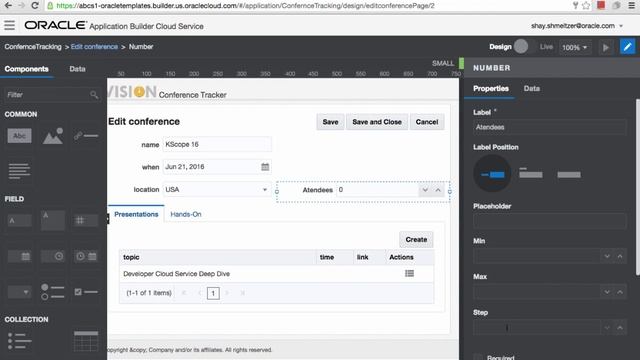
Task: Tick the Required checkbox
Action: 478,358
